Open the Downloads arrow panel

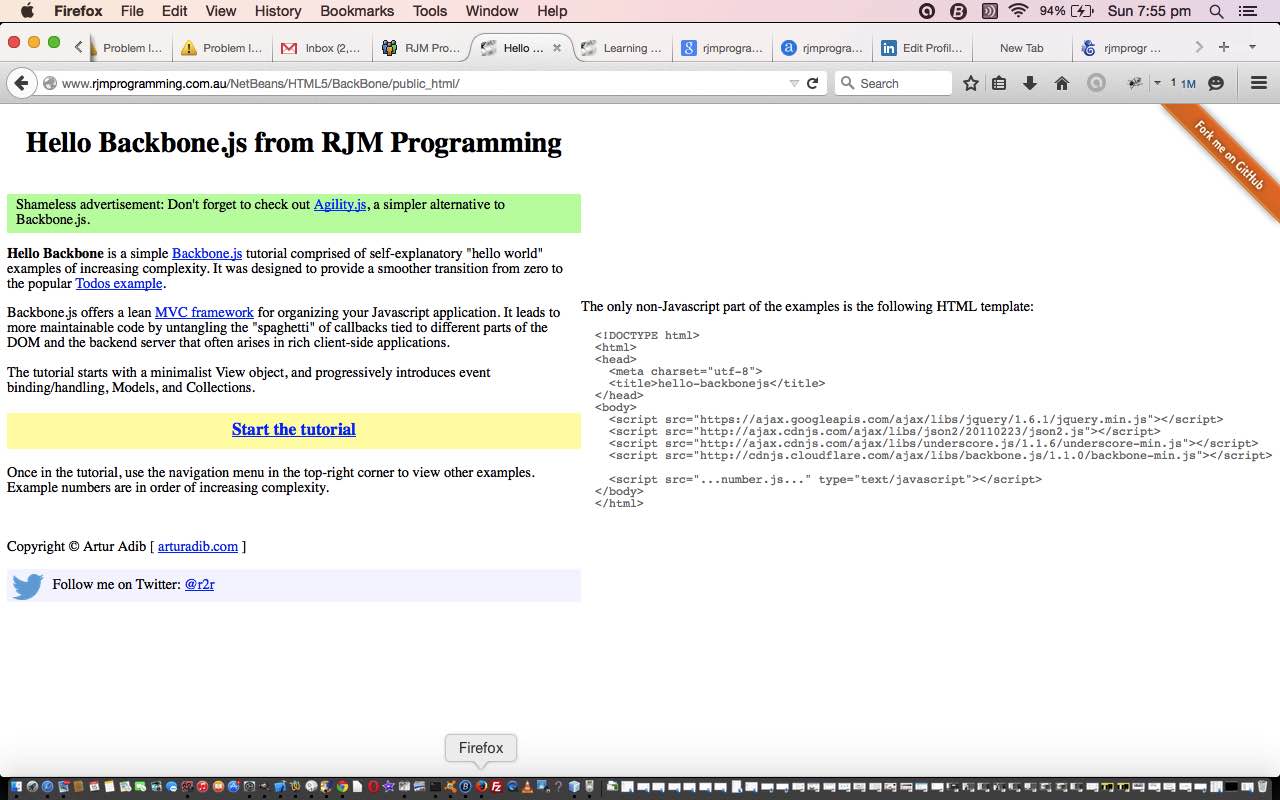click(x=1030, y=83)
